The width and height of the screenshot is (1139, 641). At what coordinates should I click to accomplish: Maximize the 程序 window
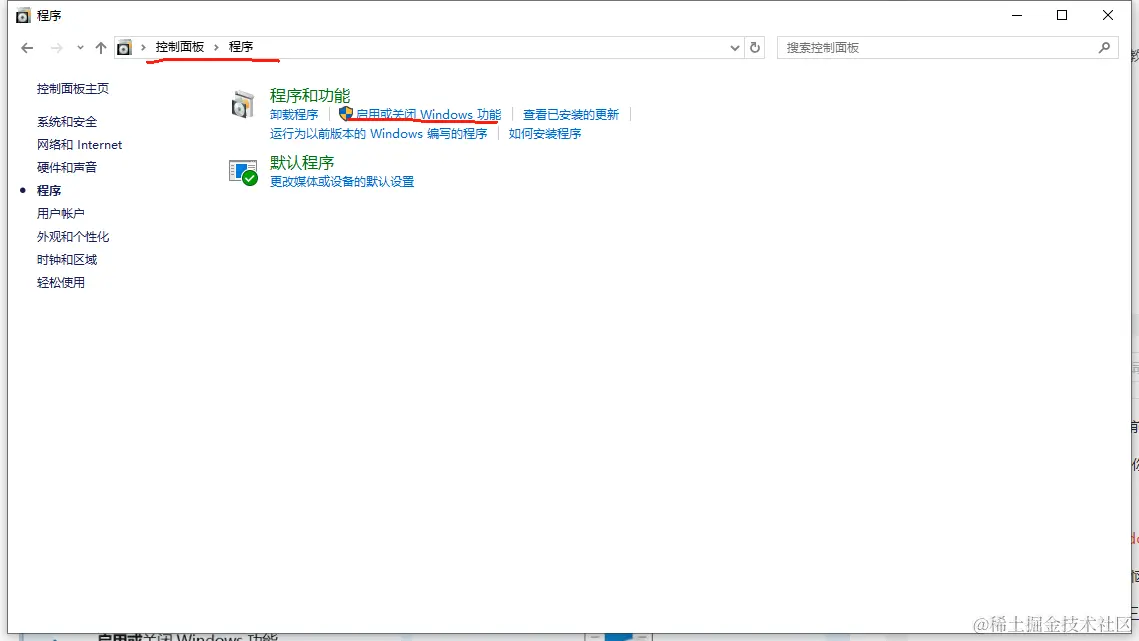tap(1062, 15)
